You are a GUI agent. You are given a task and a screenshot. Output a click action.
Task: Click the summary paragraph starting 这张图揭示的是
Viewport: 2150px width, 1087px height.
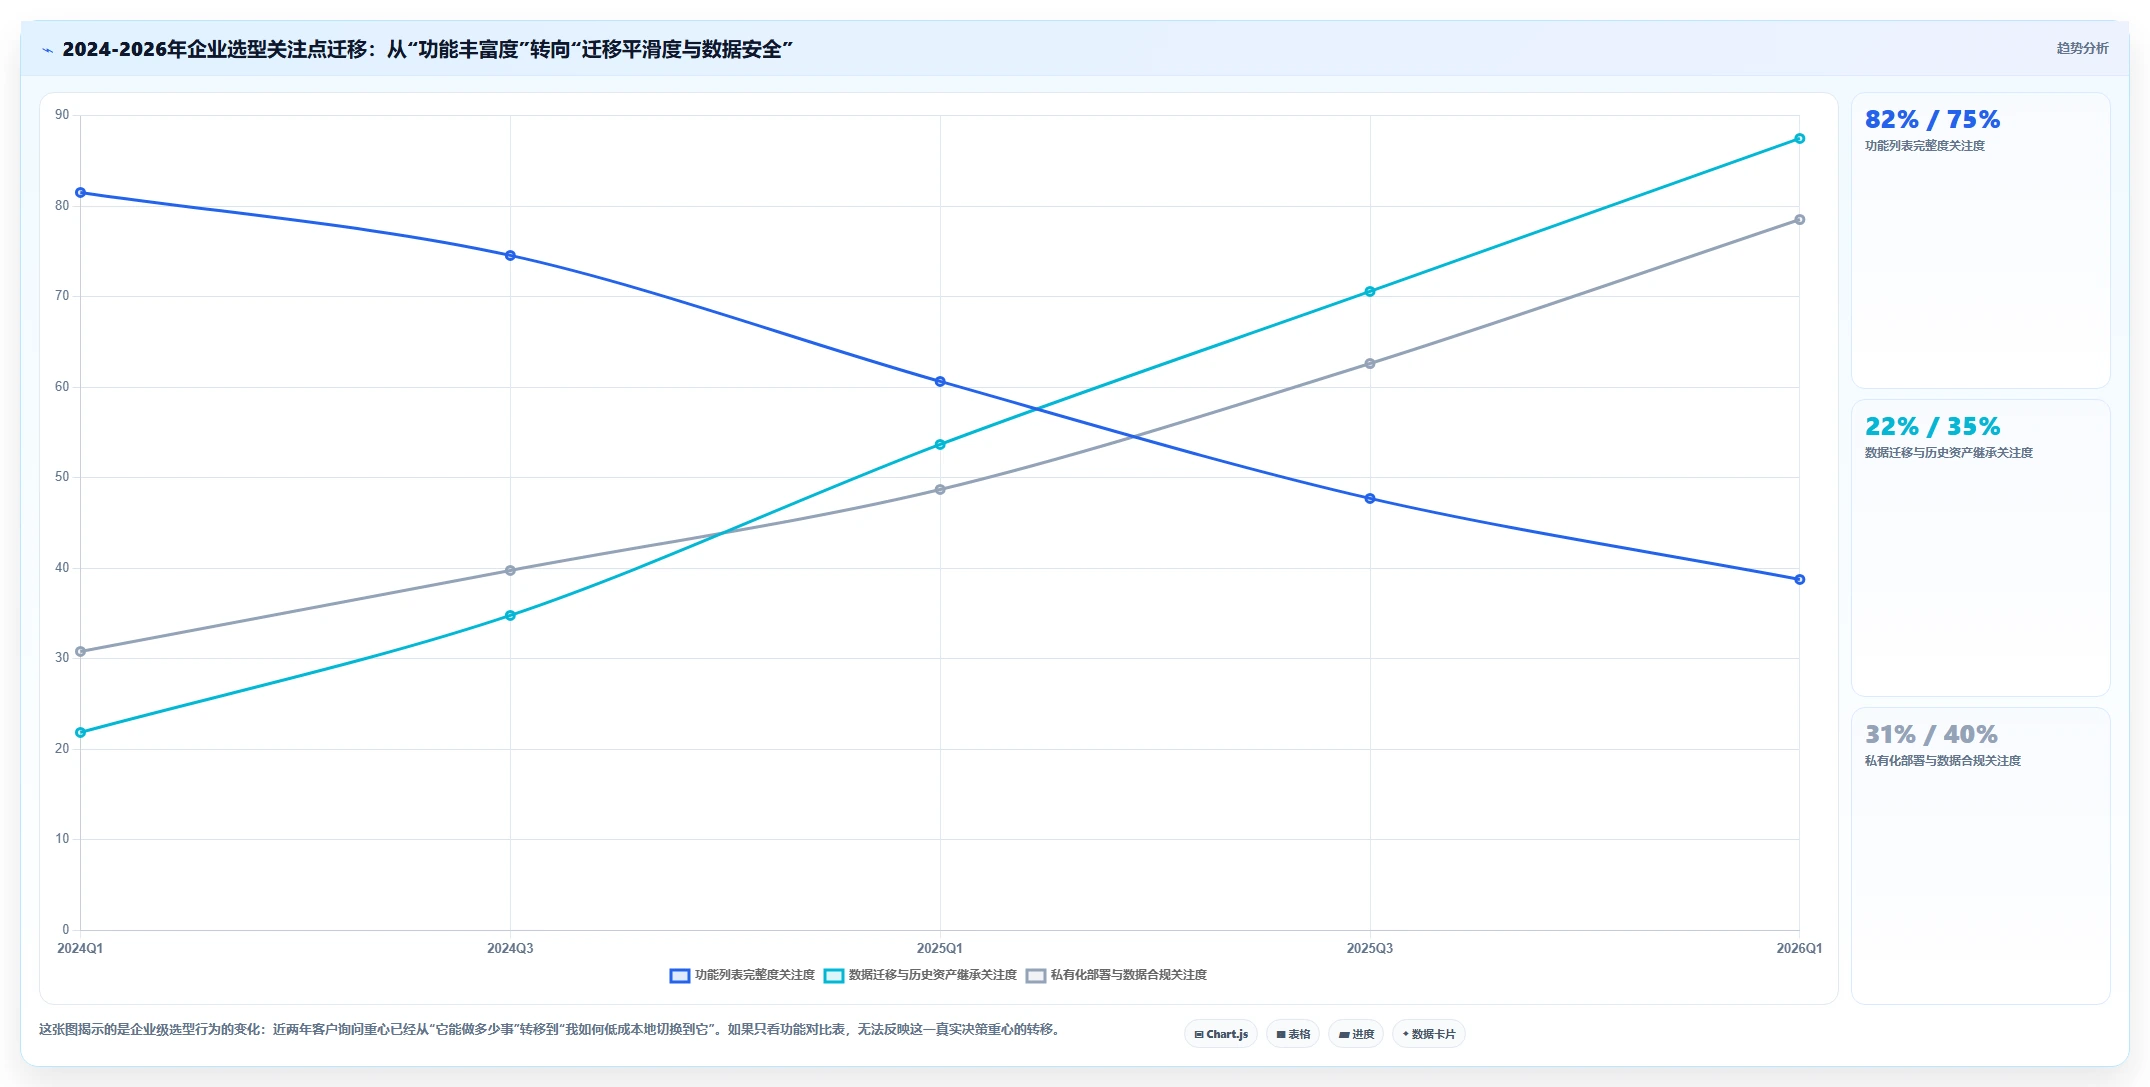550,1029
